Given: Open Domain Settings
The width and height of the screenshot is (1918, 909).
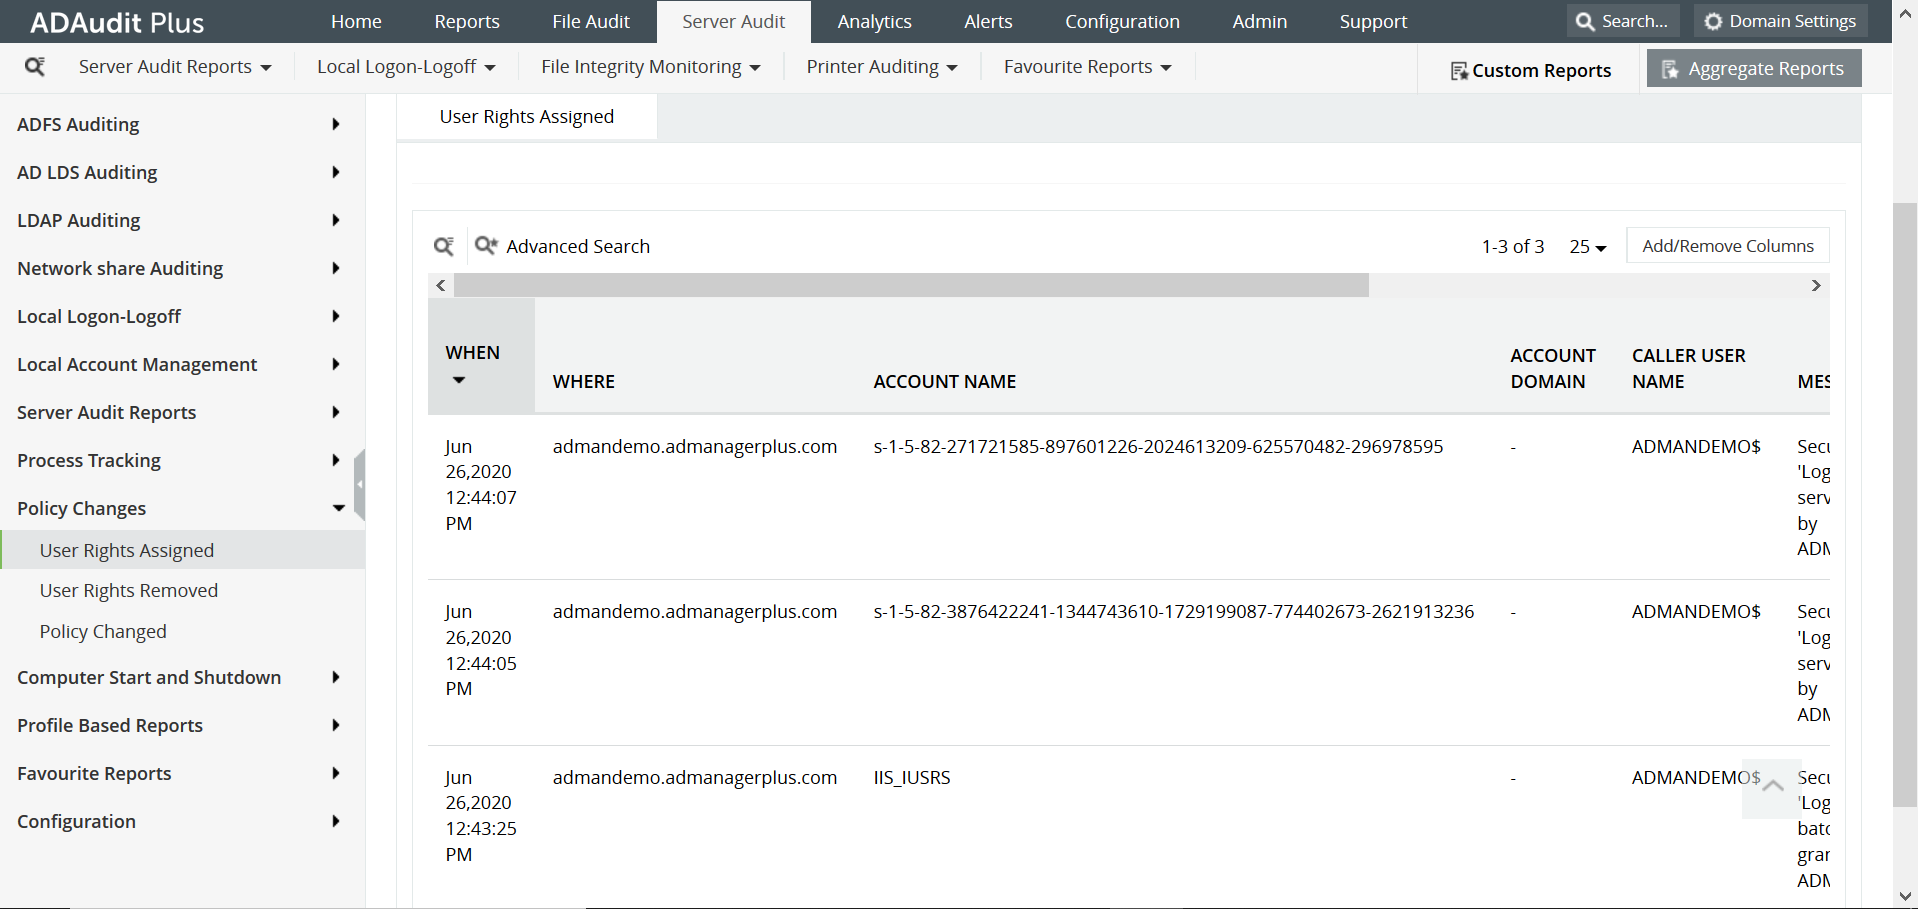Looking at the screenshot, I should pyautogui.click(x=1779, y=20).
